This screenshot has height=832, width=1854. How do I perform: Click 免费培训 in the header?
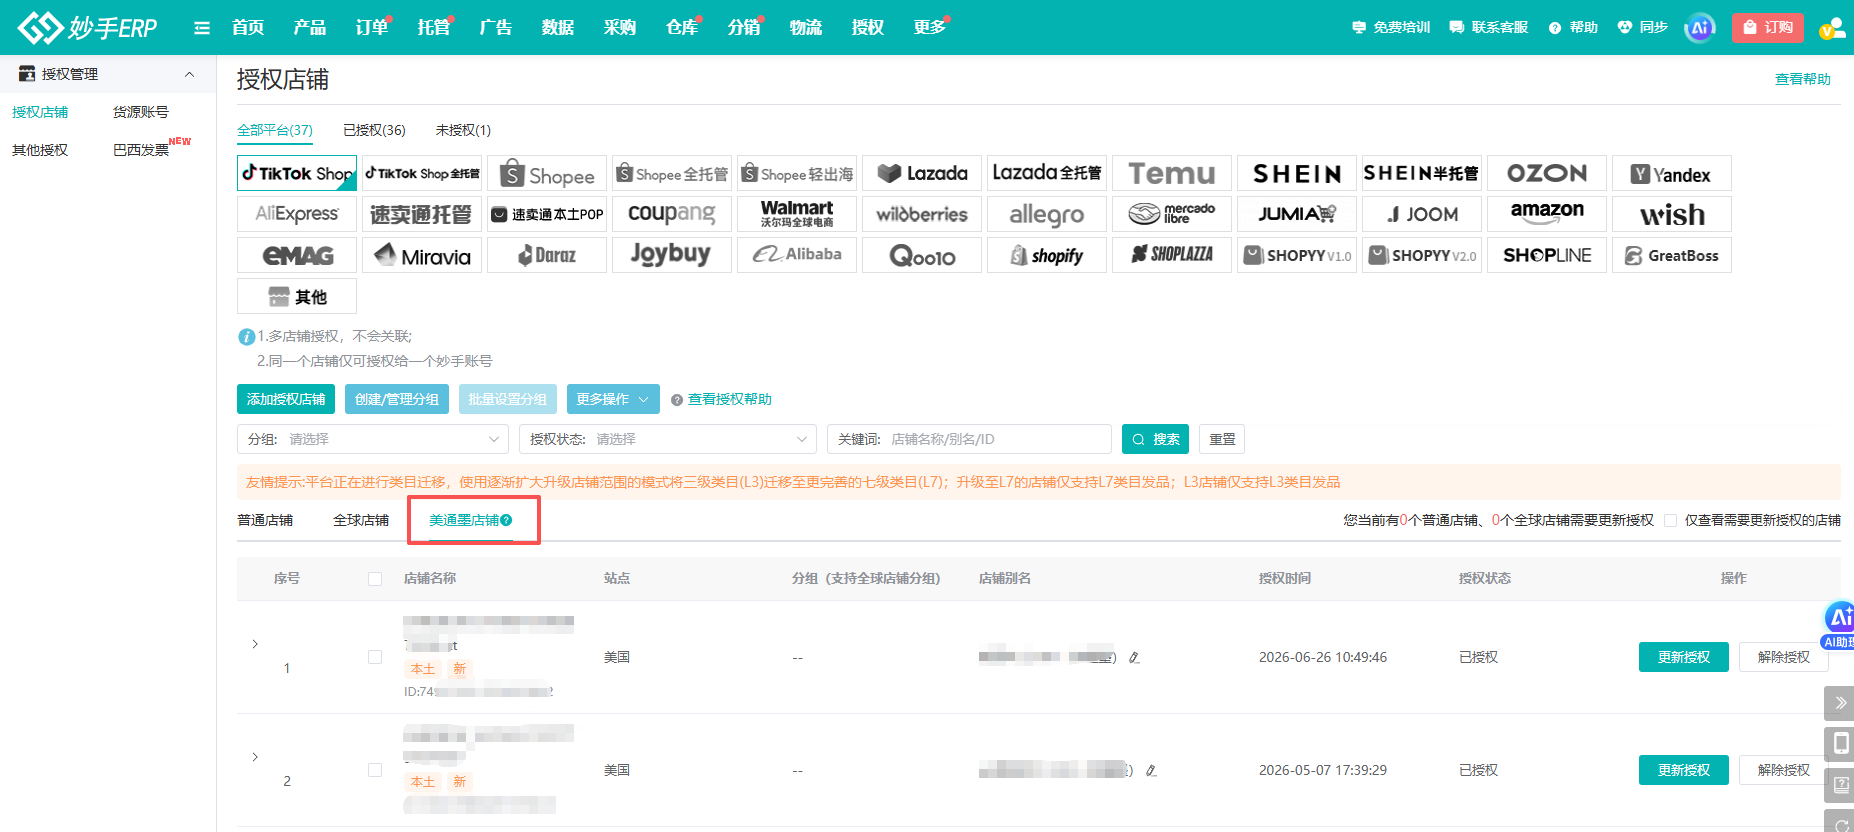tap(1391, 27)
